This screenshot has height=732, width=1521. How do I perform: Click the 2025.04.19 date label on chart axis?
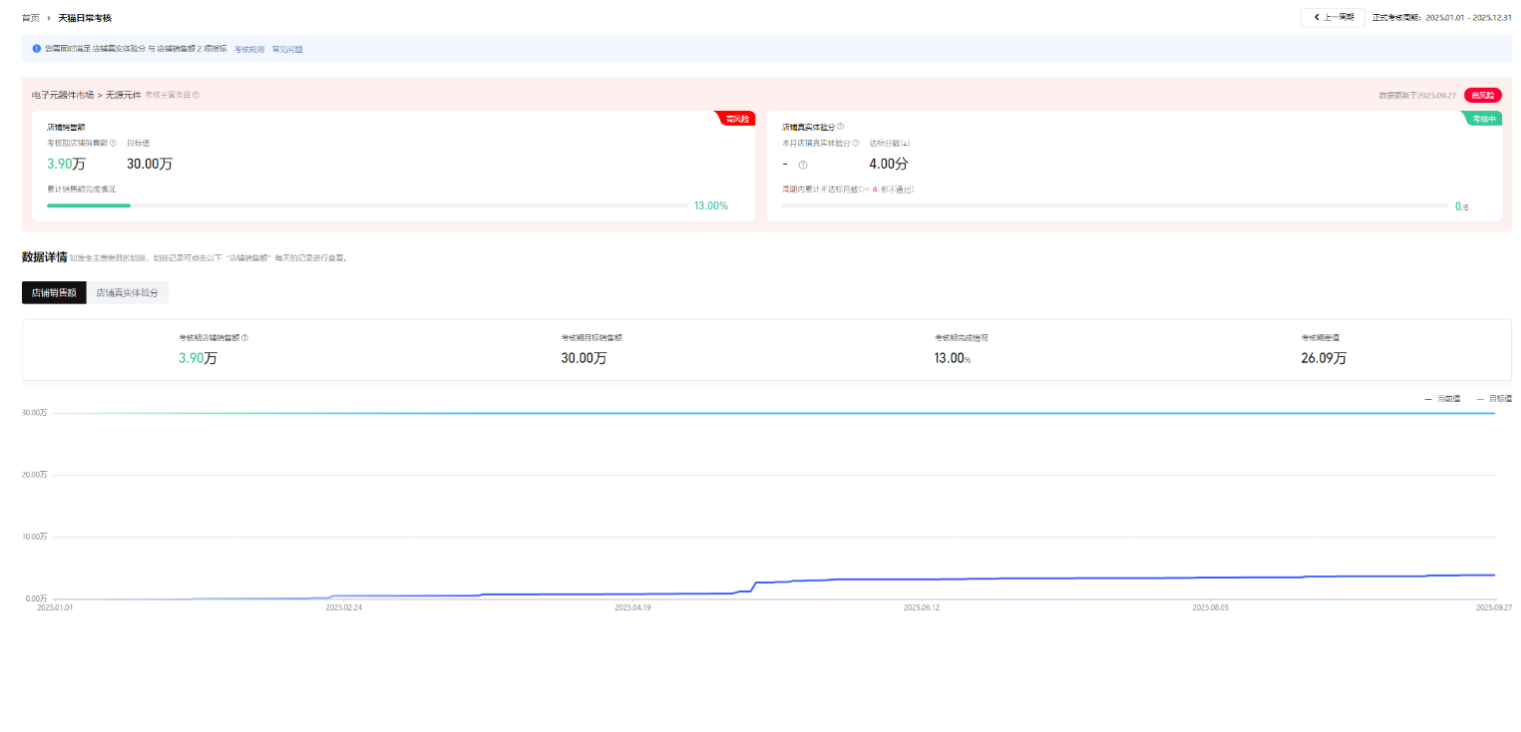pyautogui.click(x=632, y=607)
